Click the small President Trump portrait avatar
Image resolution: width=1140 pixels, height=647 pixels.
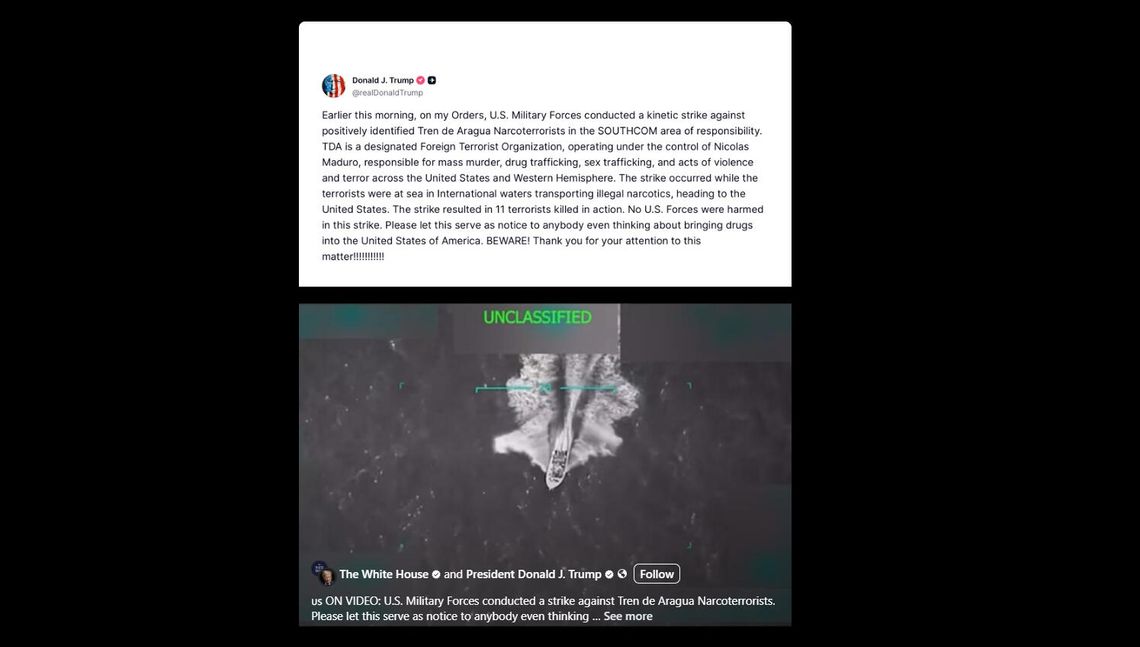tap(328, 577)
